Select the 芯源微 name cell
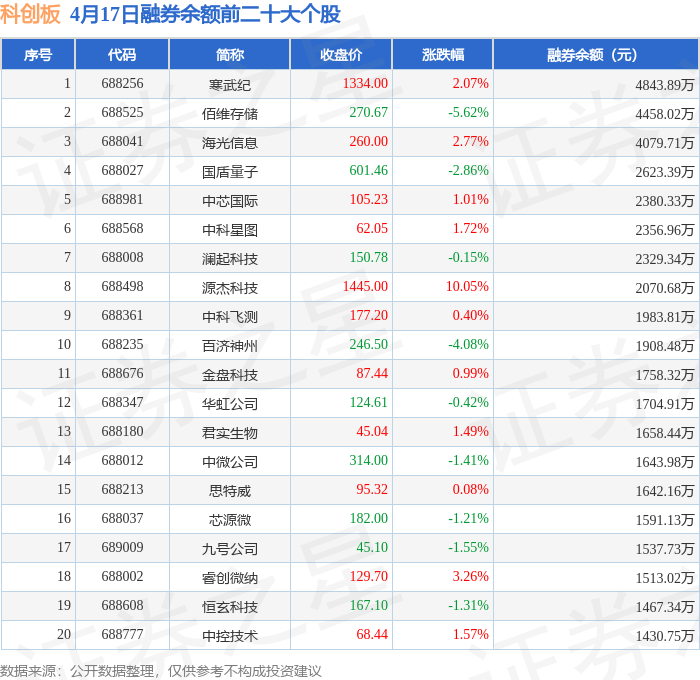 230,520
